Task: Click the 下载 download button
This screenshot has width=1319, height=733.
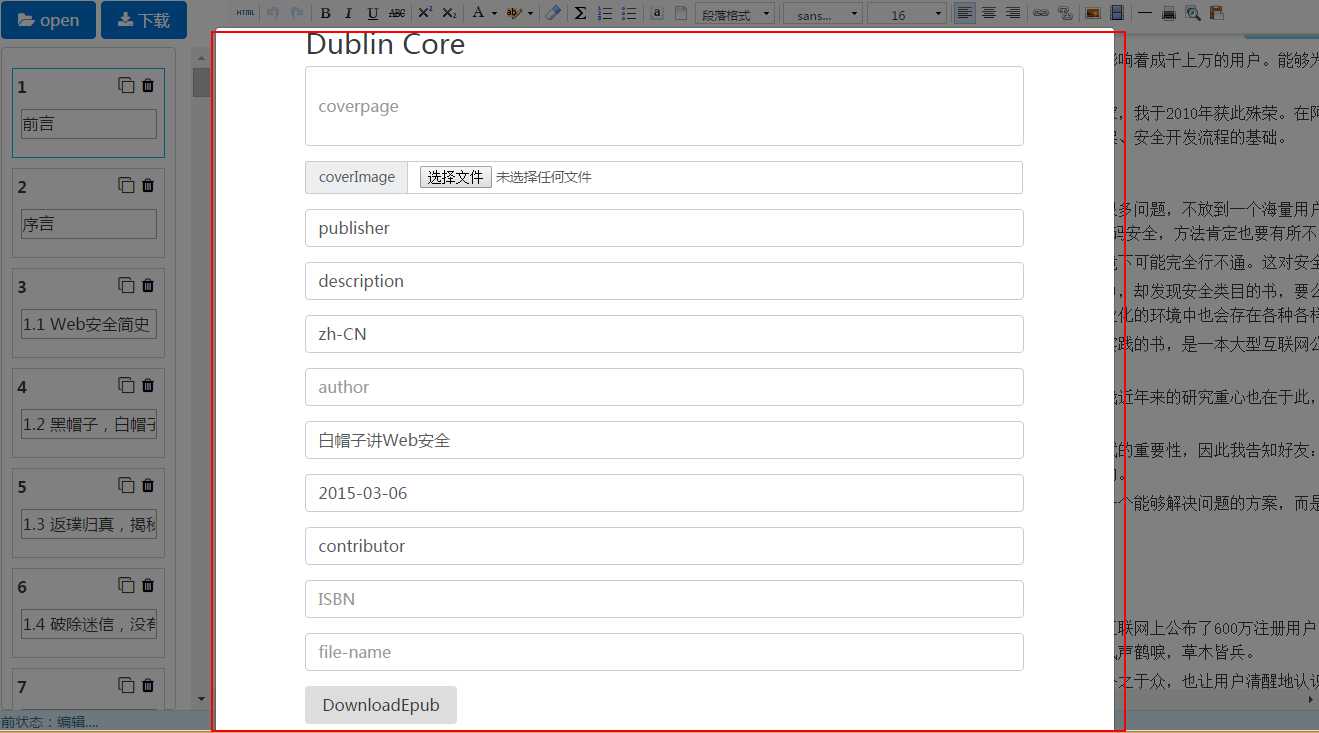Action: point(144,20)
